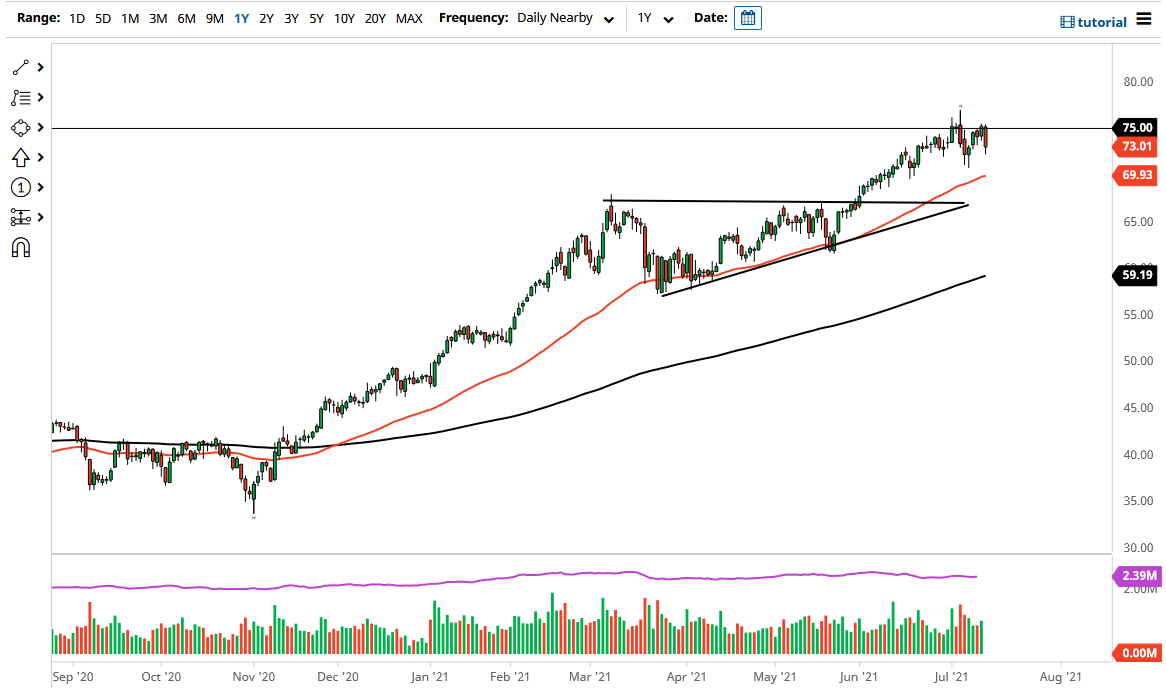Select the 5D range tab
This screenshot has height=697, width=1166.
(x=102, y=18)
